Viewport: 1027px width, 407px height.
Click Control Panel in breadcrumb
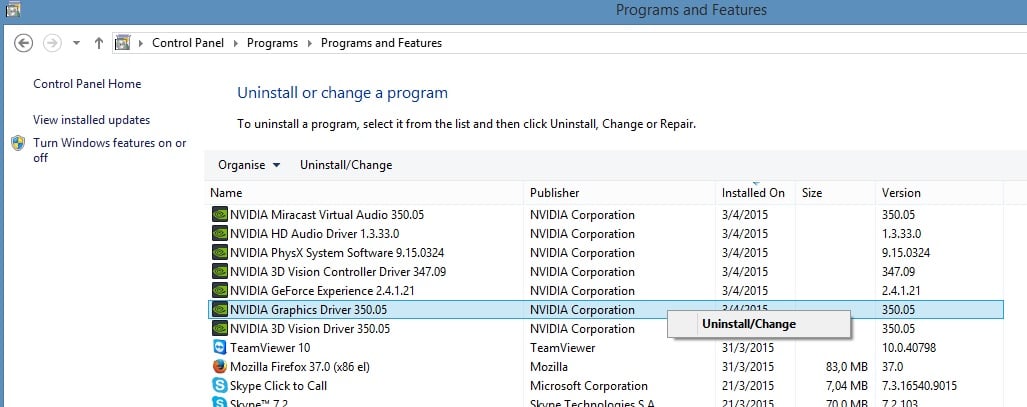click(188, 43)
